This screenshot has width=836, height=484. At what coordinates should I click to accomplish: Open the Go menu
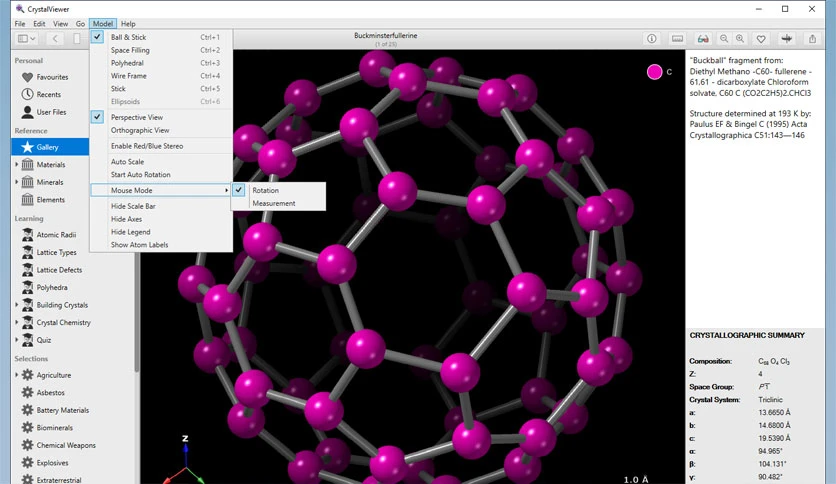coord(80,24)
